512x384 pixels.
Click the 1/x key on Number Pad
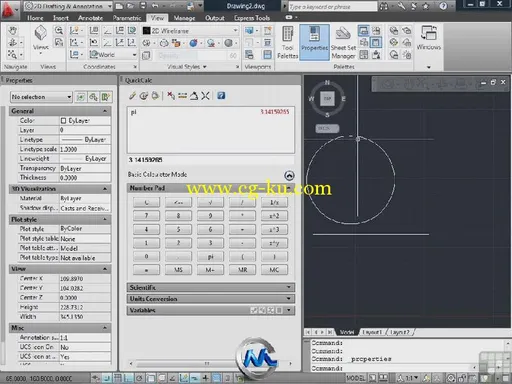[274, 202]
